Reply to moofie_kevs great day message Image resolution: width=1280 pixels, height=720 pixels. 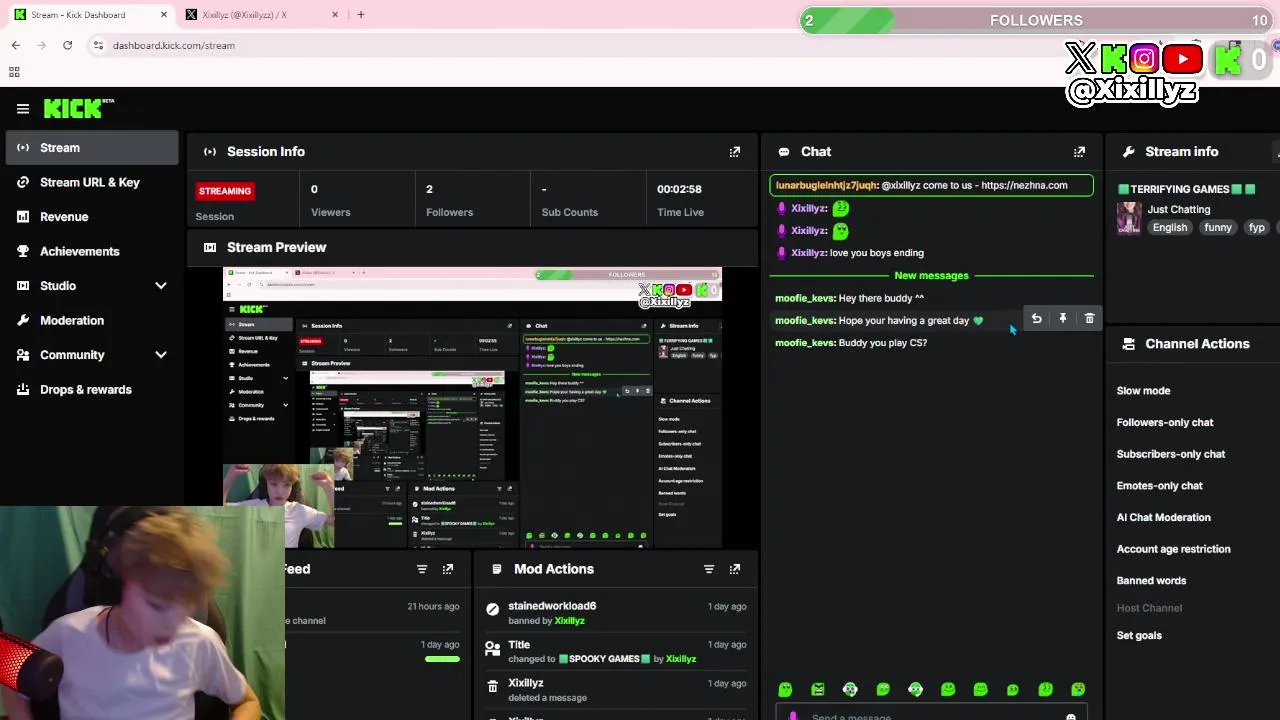coord(1037,319)
